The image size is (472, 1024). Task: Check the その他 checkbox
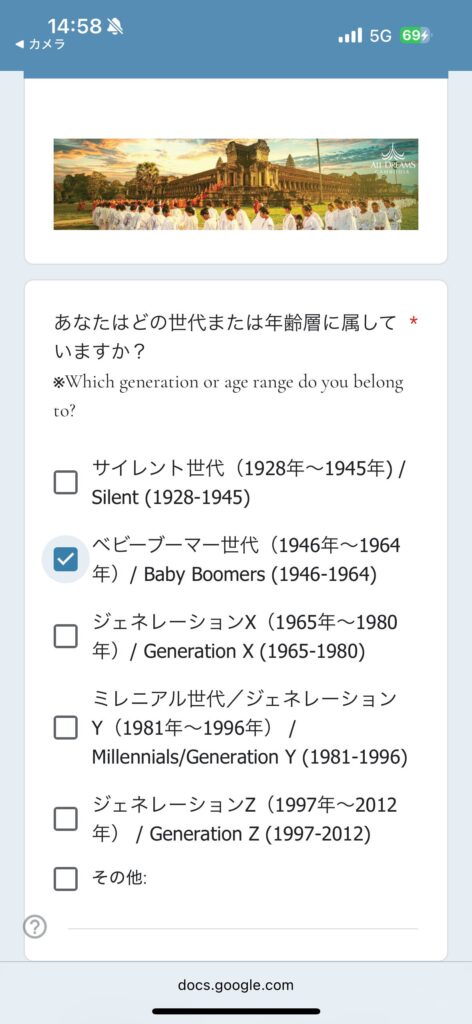click(x=65, y=879)
